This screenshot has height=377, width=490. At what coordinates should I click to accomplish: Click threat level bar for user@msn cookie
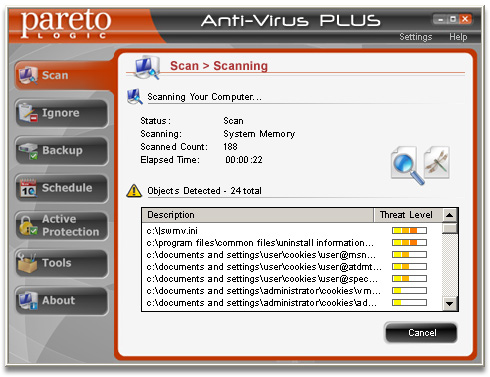409,255
